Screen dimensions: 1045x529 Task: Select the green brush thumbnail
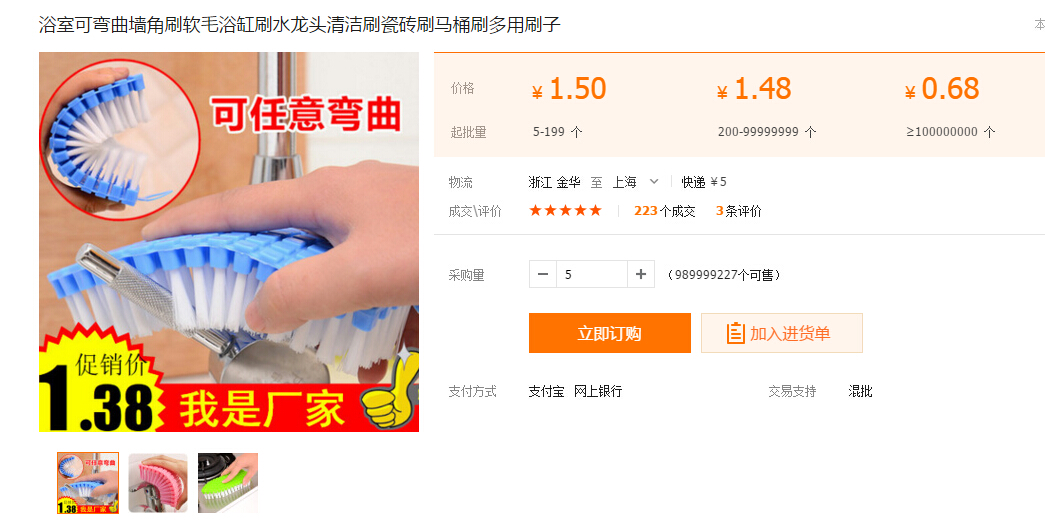[228, 483]
